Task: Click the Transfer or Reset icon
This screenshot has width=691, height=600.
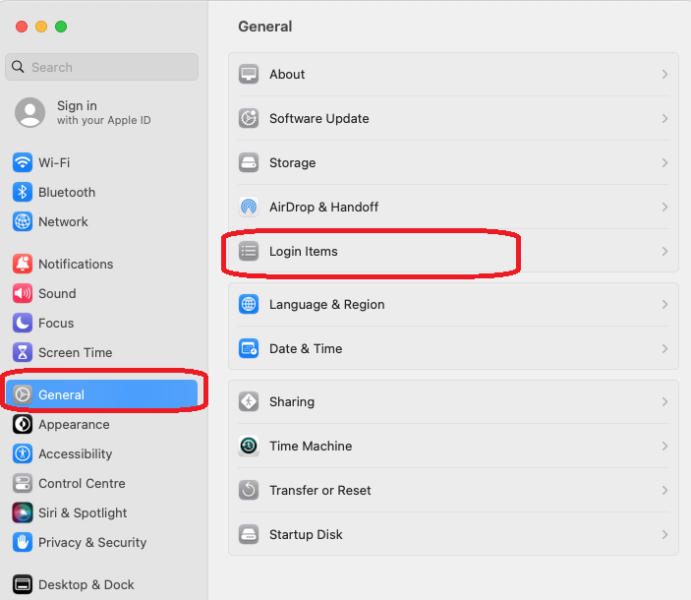Action: [249, 490]
